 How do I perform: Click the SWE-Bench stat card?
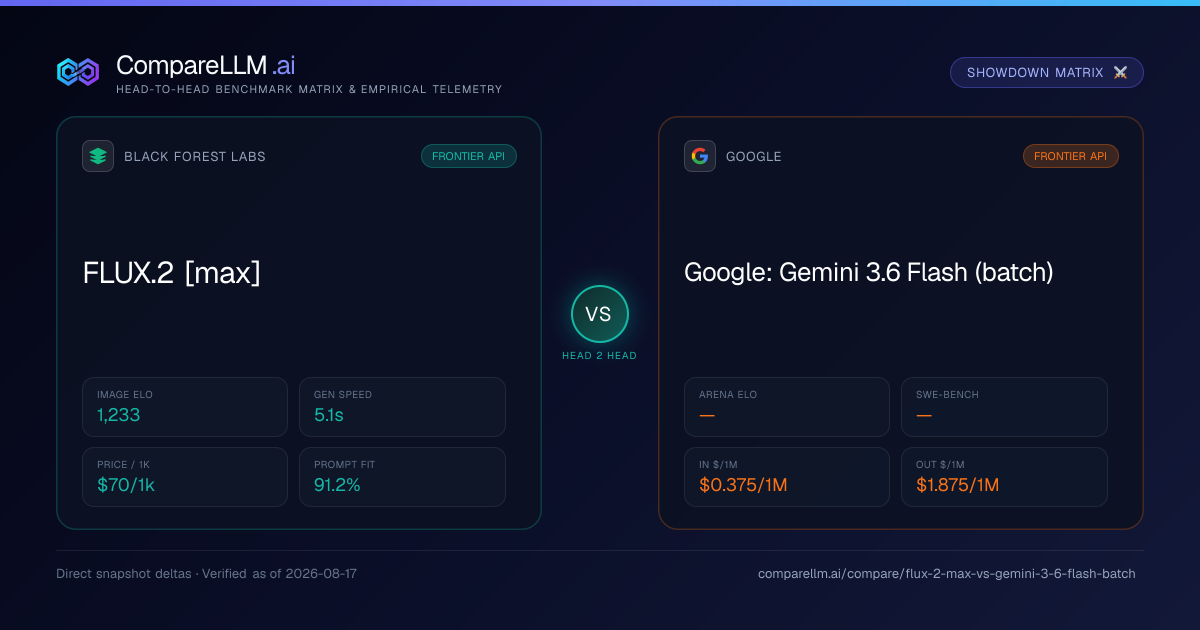pos(1004,407)
